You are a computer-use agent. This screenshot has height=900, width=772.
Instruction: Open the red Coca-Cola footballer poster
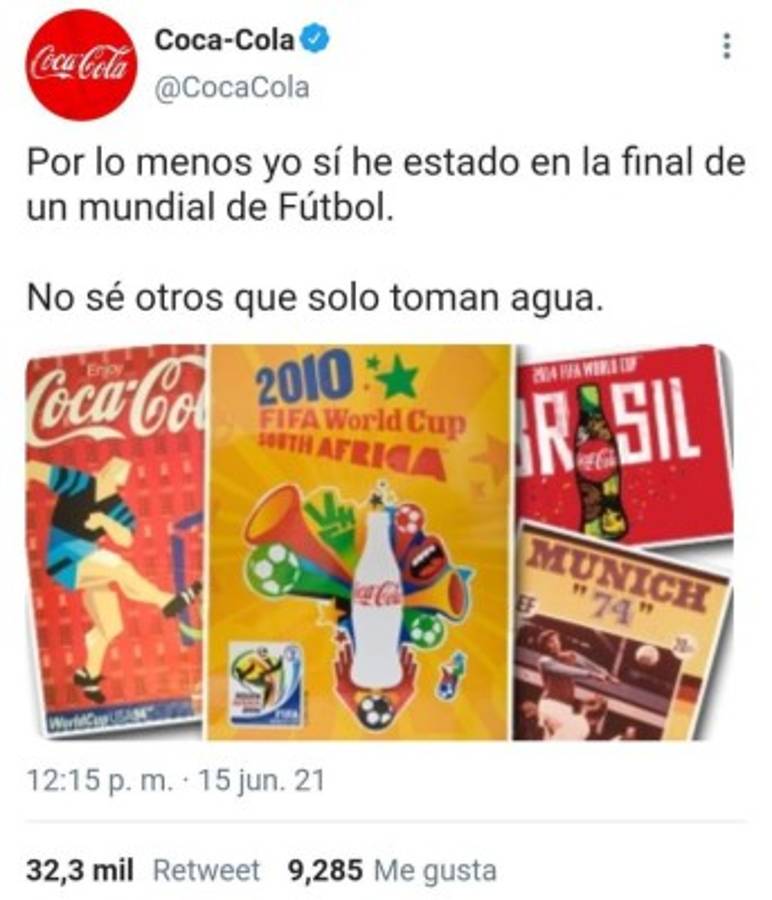(117, 540)
